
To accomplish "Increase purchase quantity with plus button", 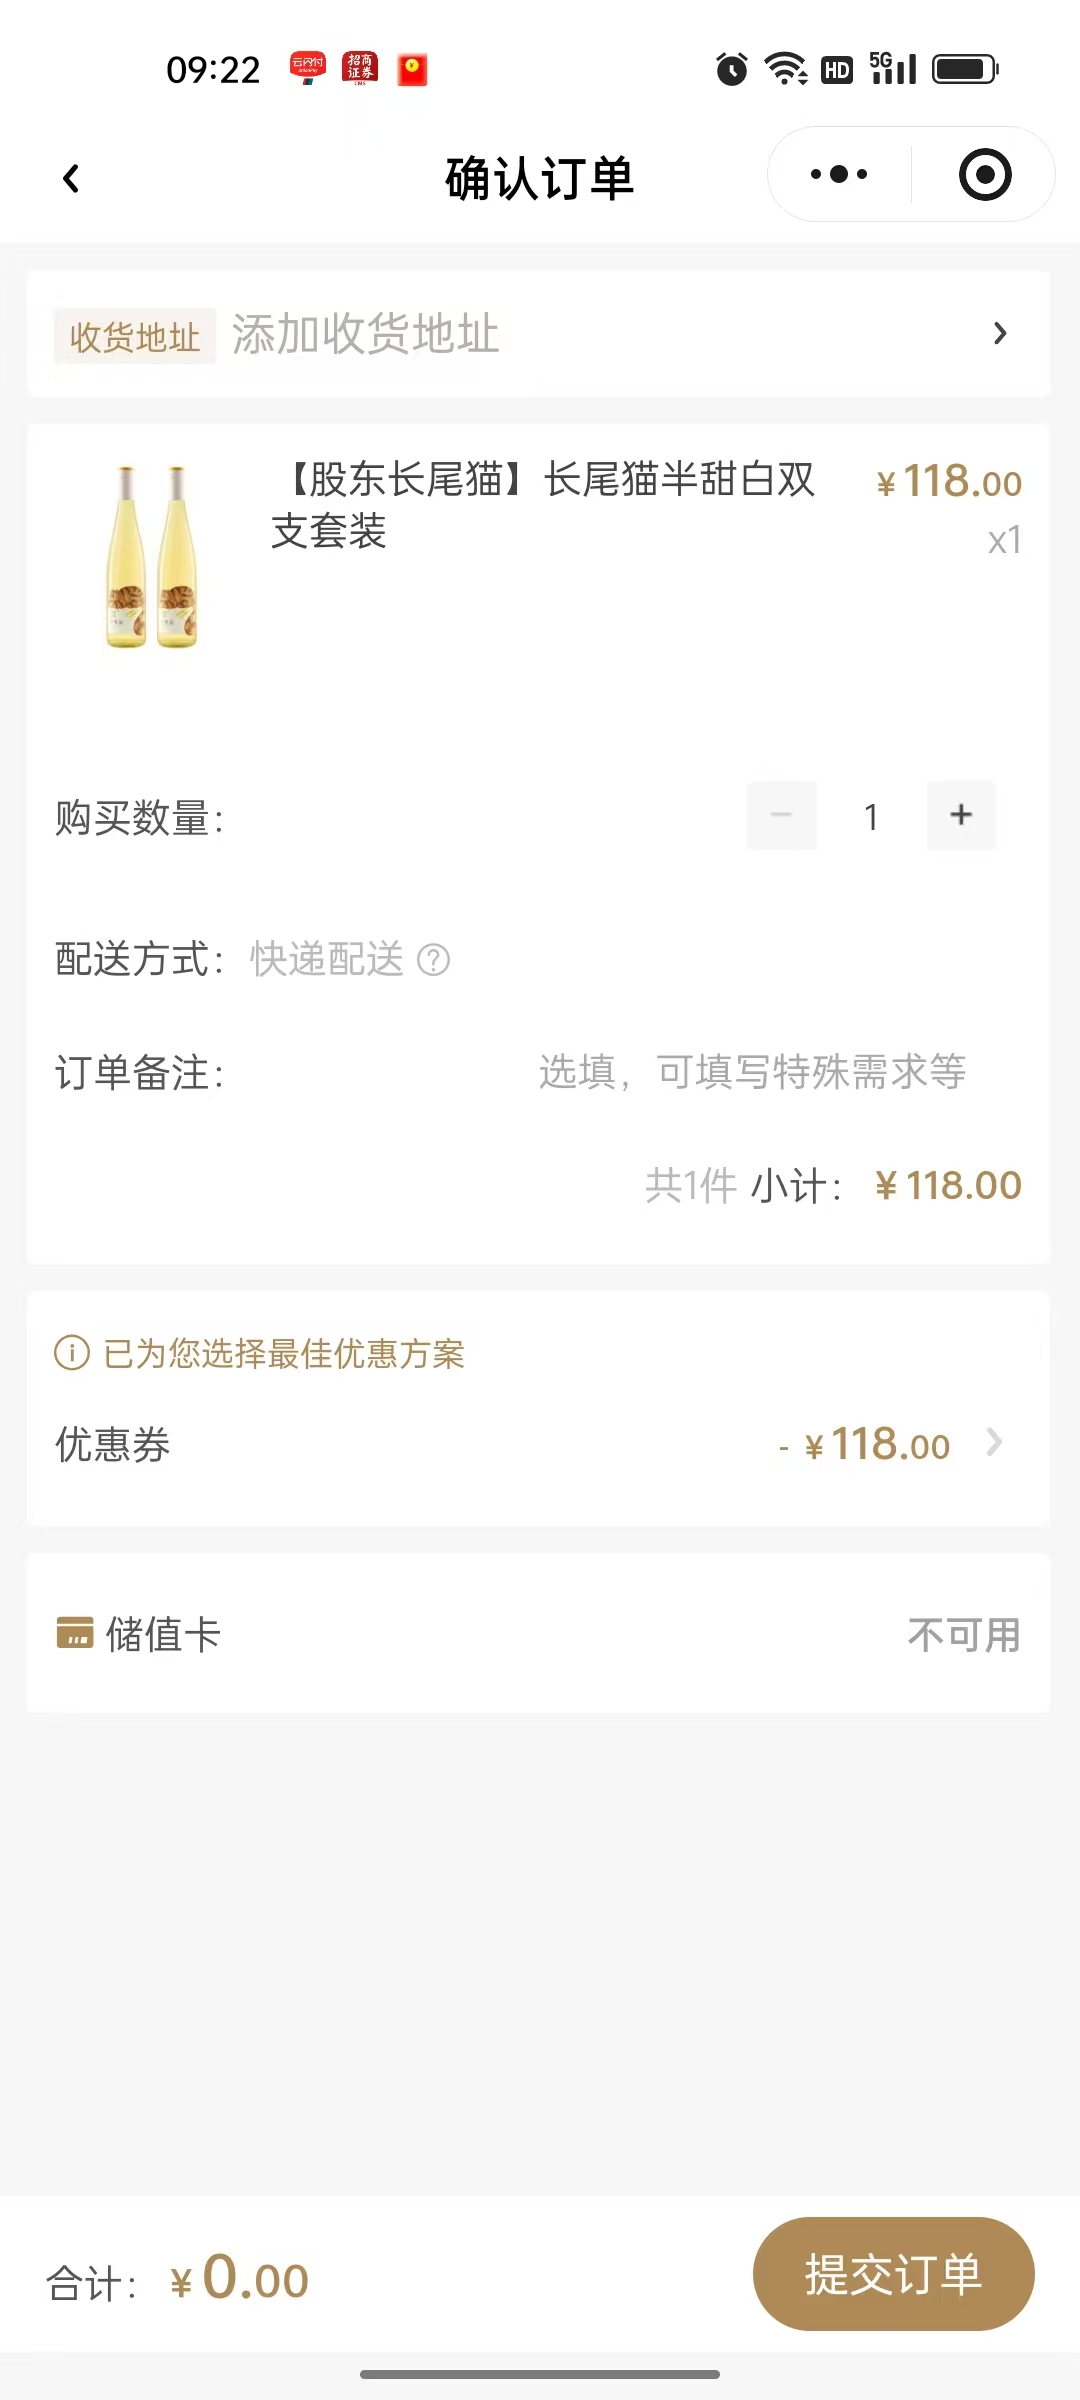I will click(x=961, y=815).
